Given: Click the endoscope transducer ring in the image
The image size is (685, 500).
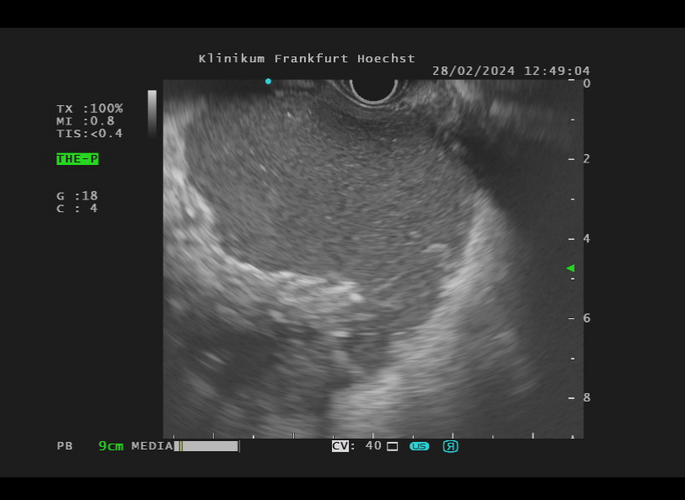Looking at the screenshot, I should 373,88.
